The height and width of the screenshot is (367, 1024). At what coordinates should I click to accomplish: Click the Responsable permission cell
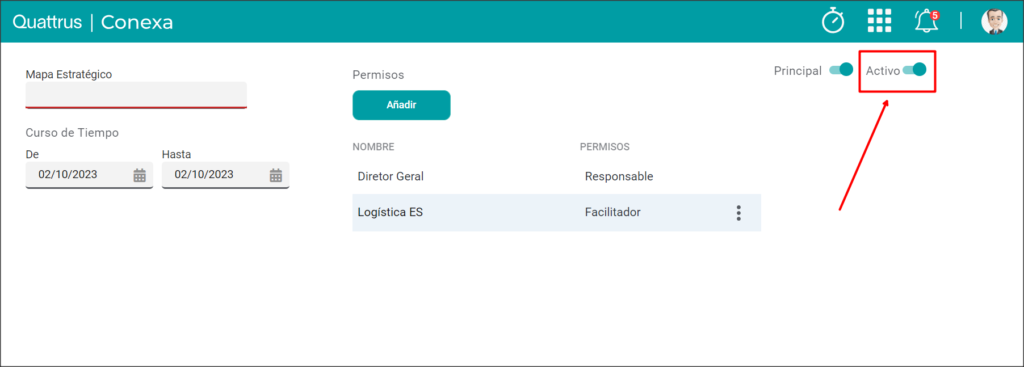coord(619,176)
